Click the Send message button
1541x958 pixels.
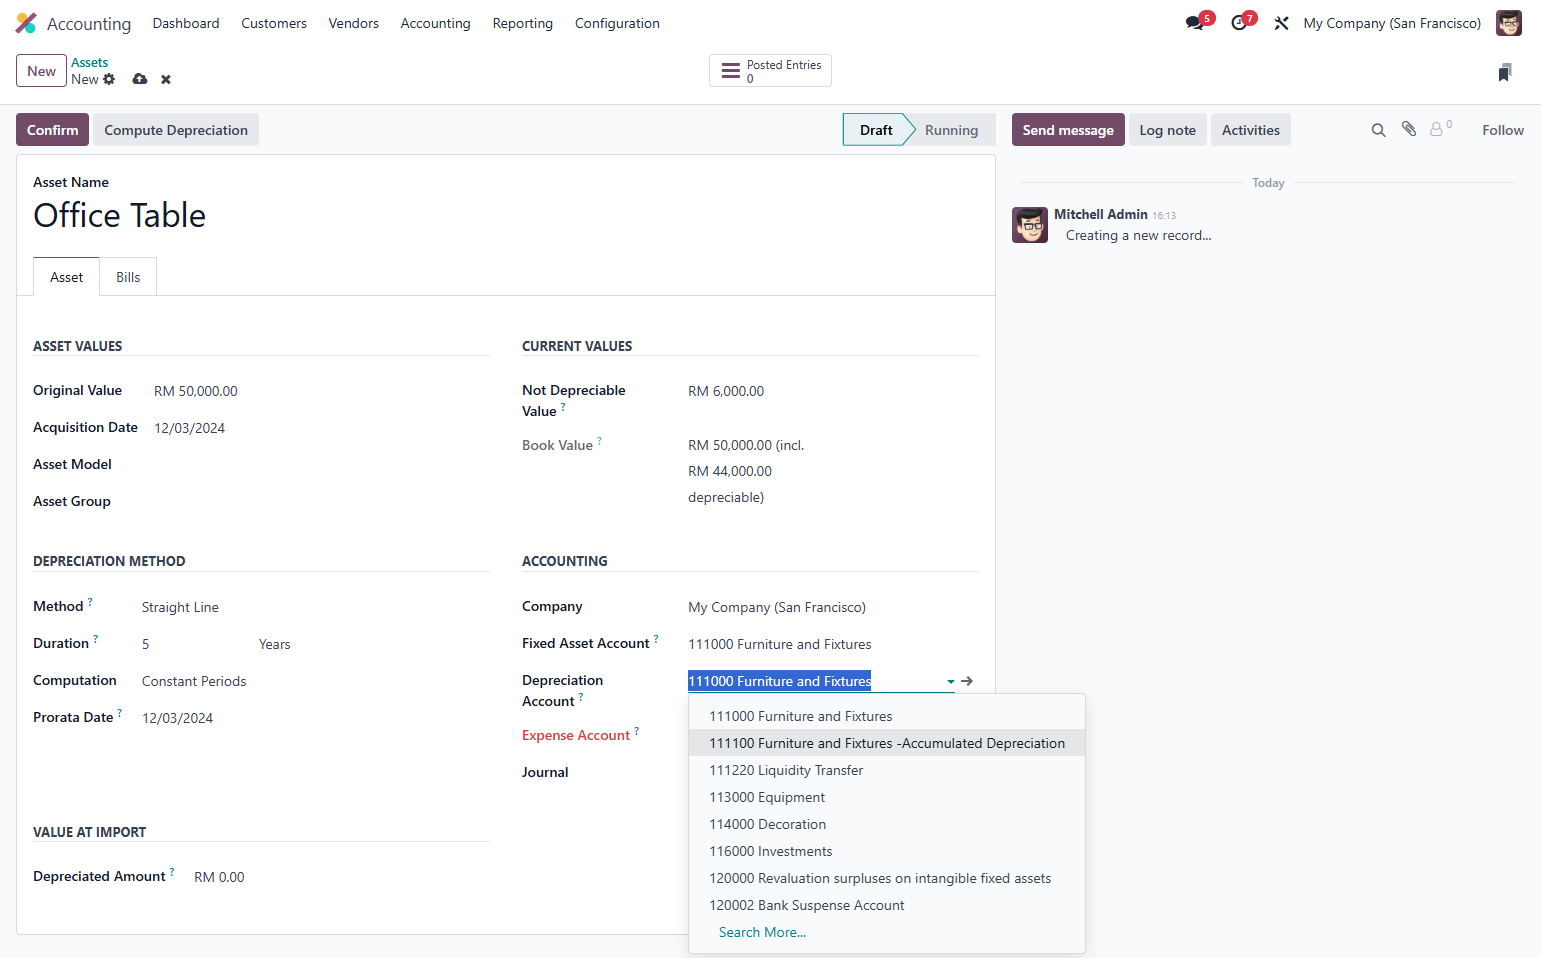(x=1068, y=130)
